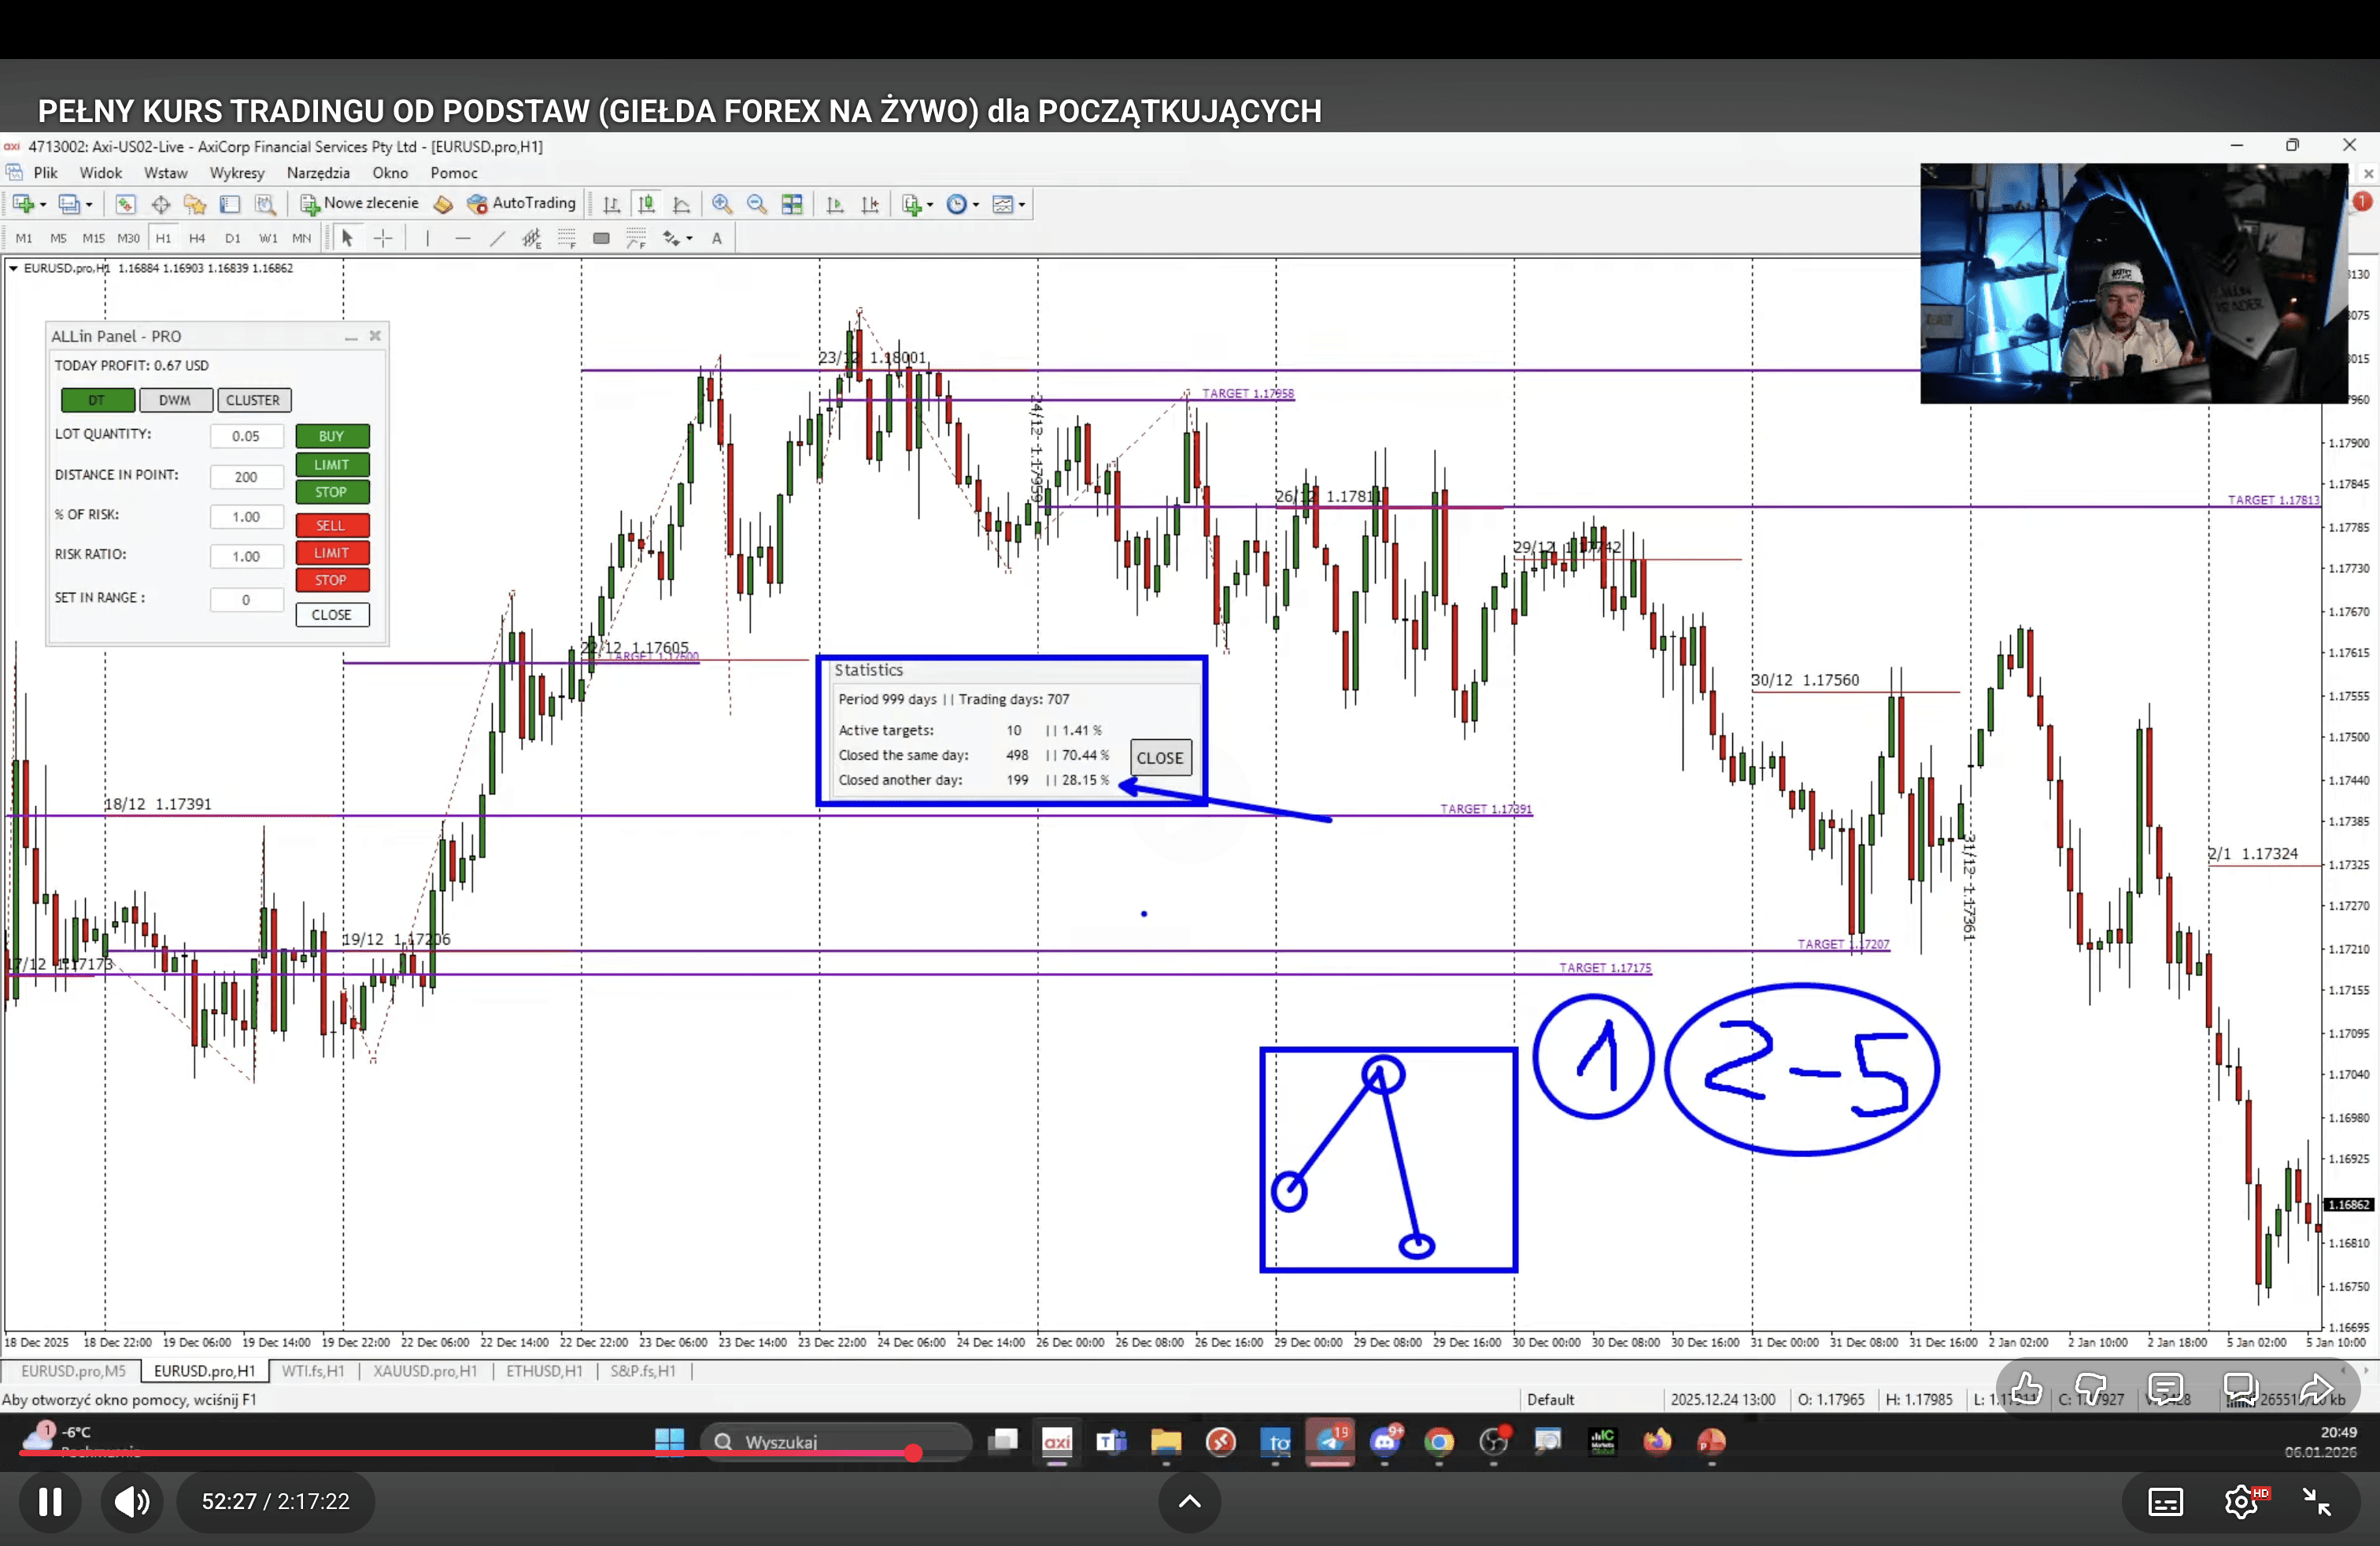Select the text label tool
The width and height of the screenshot is (2380, 1546).
pos(716,238)
